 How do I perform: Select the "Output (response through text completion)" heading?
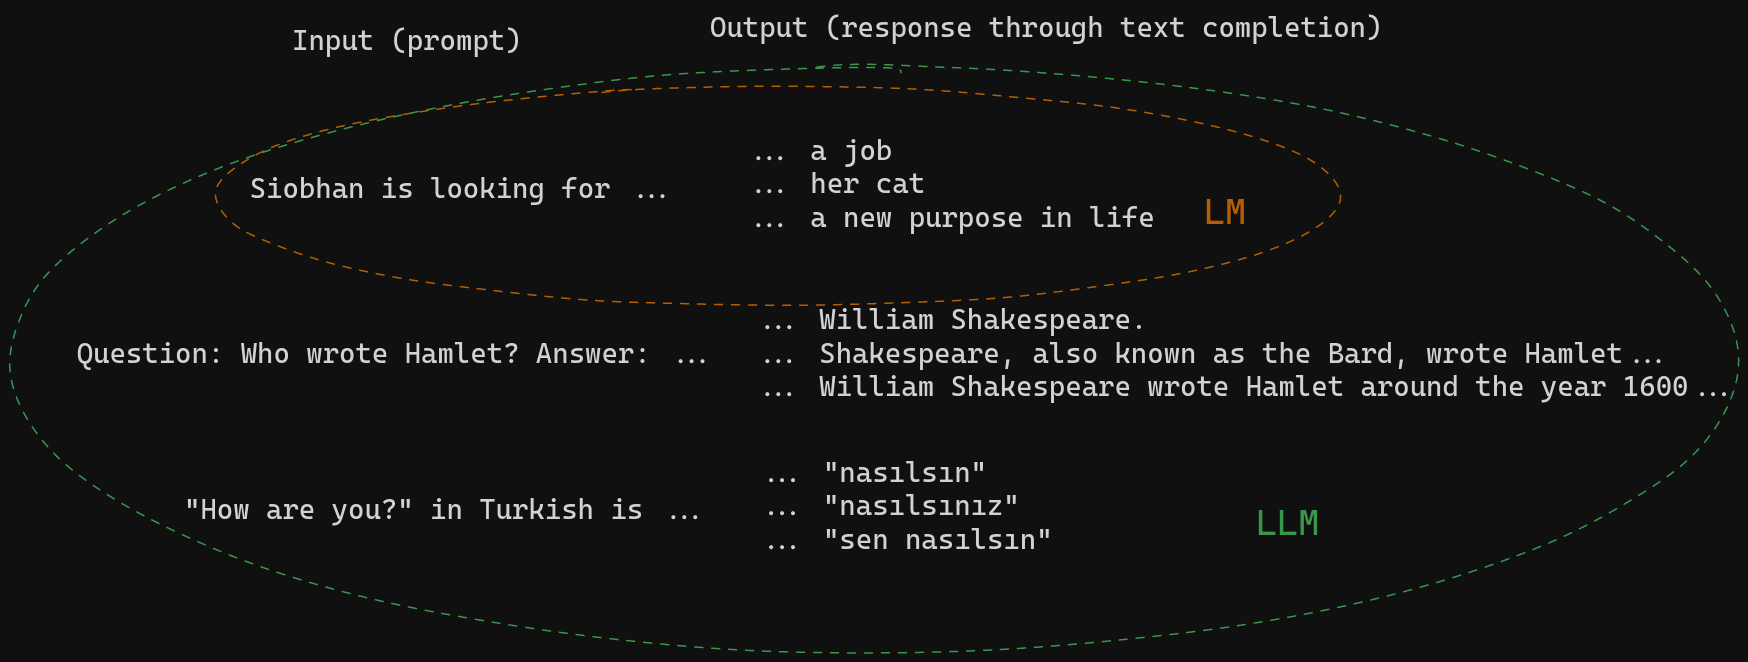tap(1045, 28)
